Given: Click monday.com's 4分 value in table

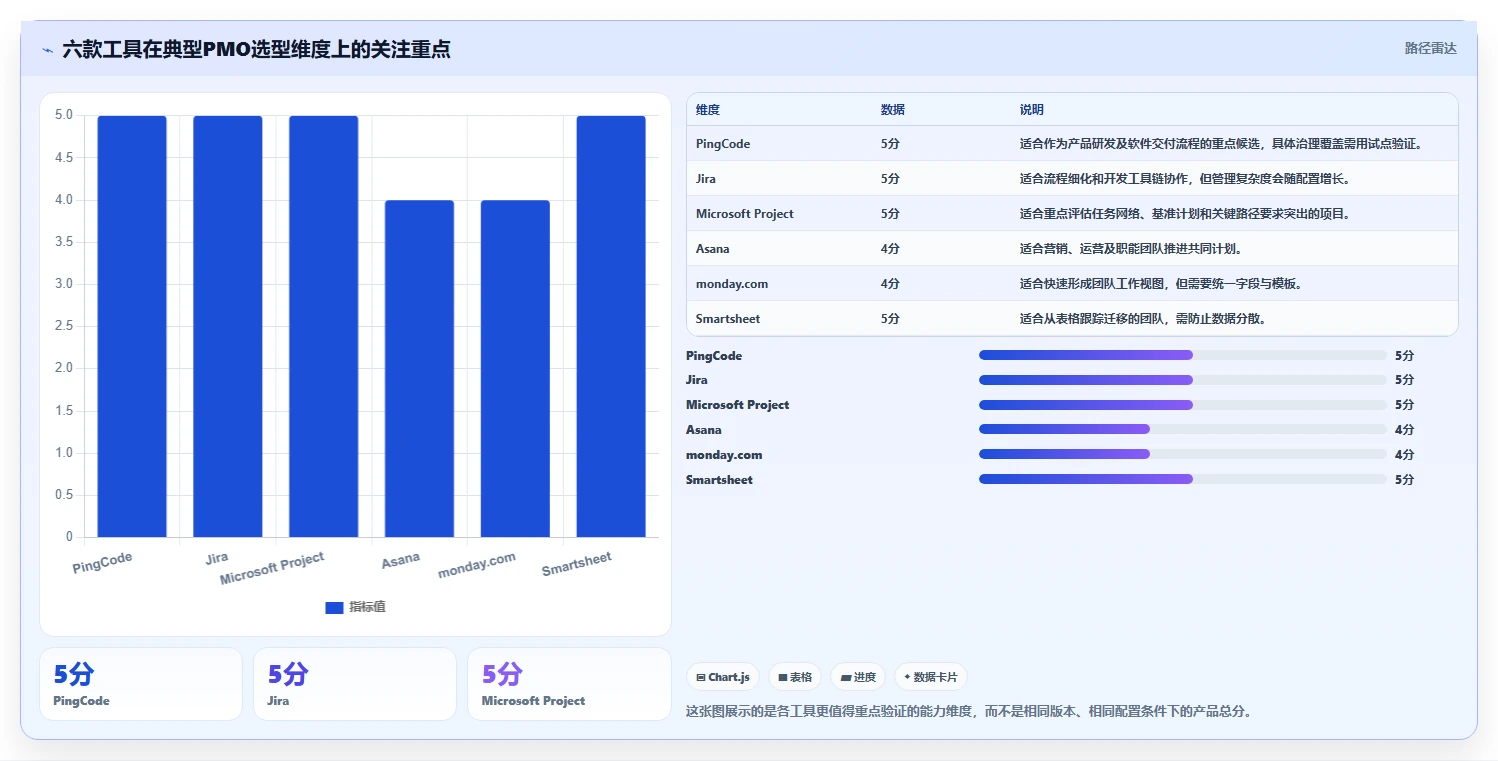Looking at the screenshot, I should [890, 284].
